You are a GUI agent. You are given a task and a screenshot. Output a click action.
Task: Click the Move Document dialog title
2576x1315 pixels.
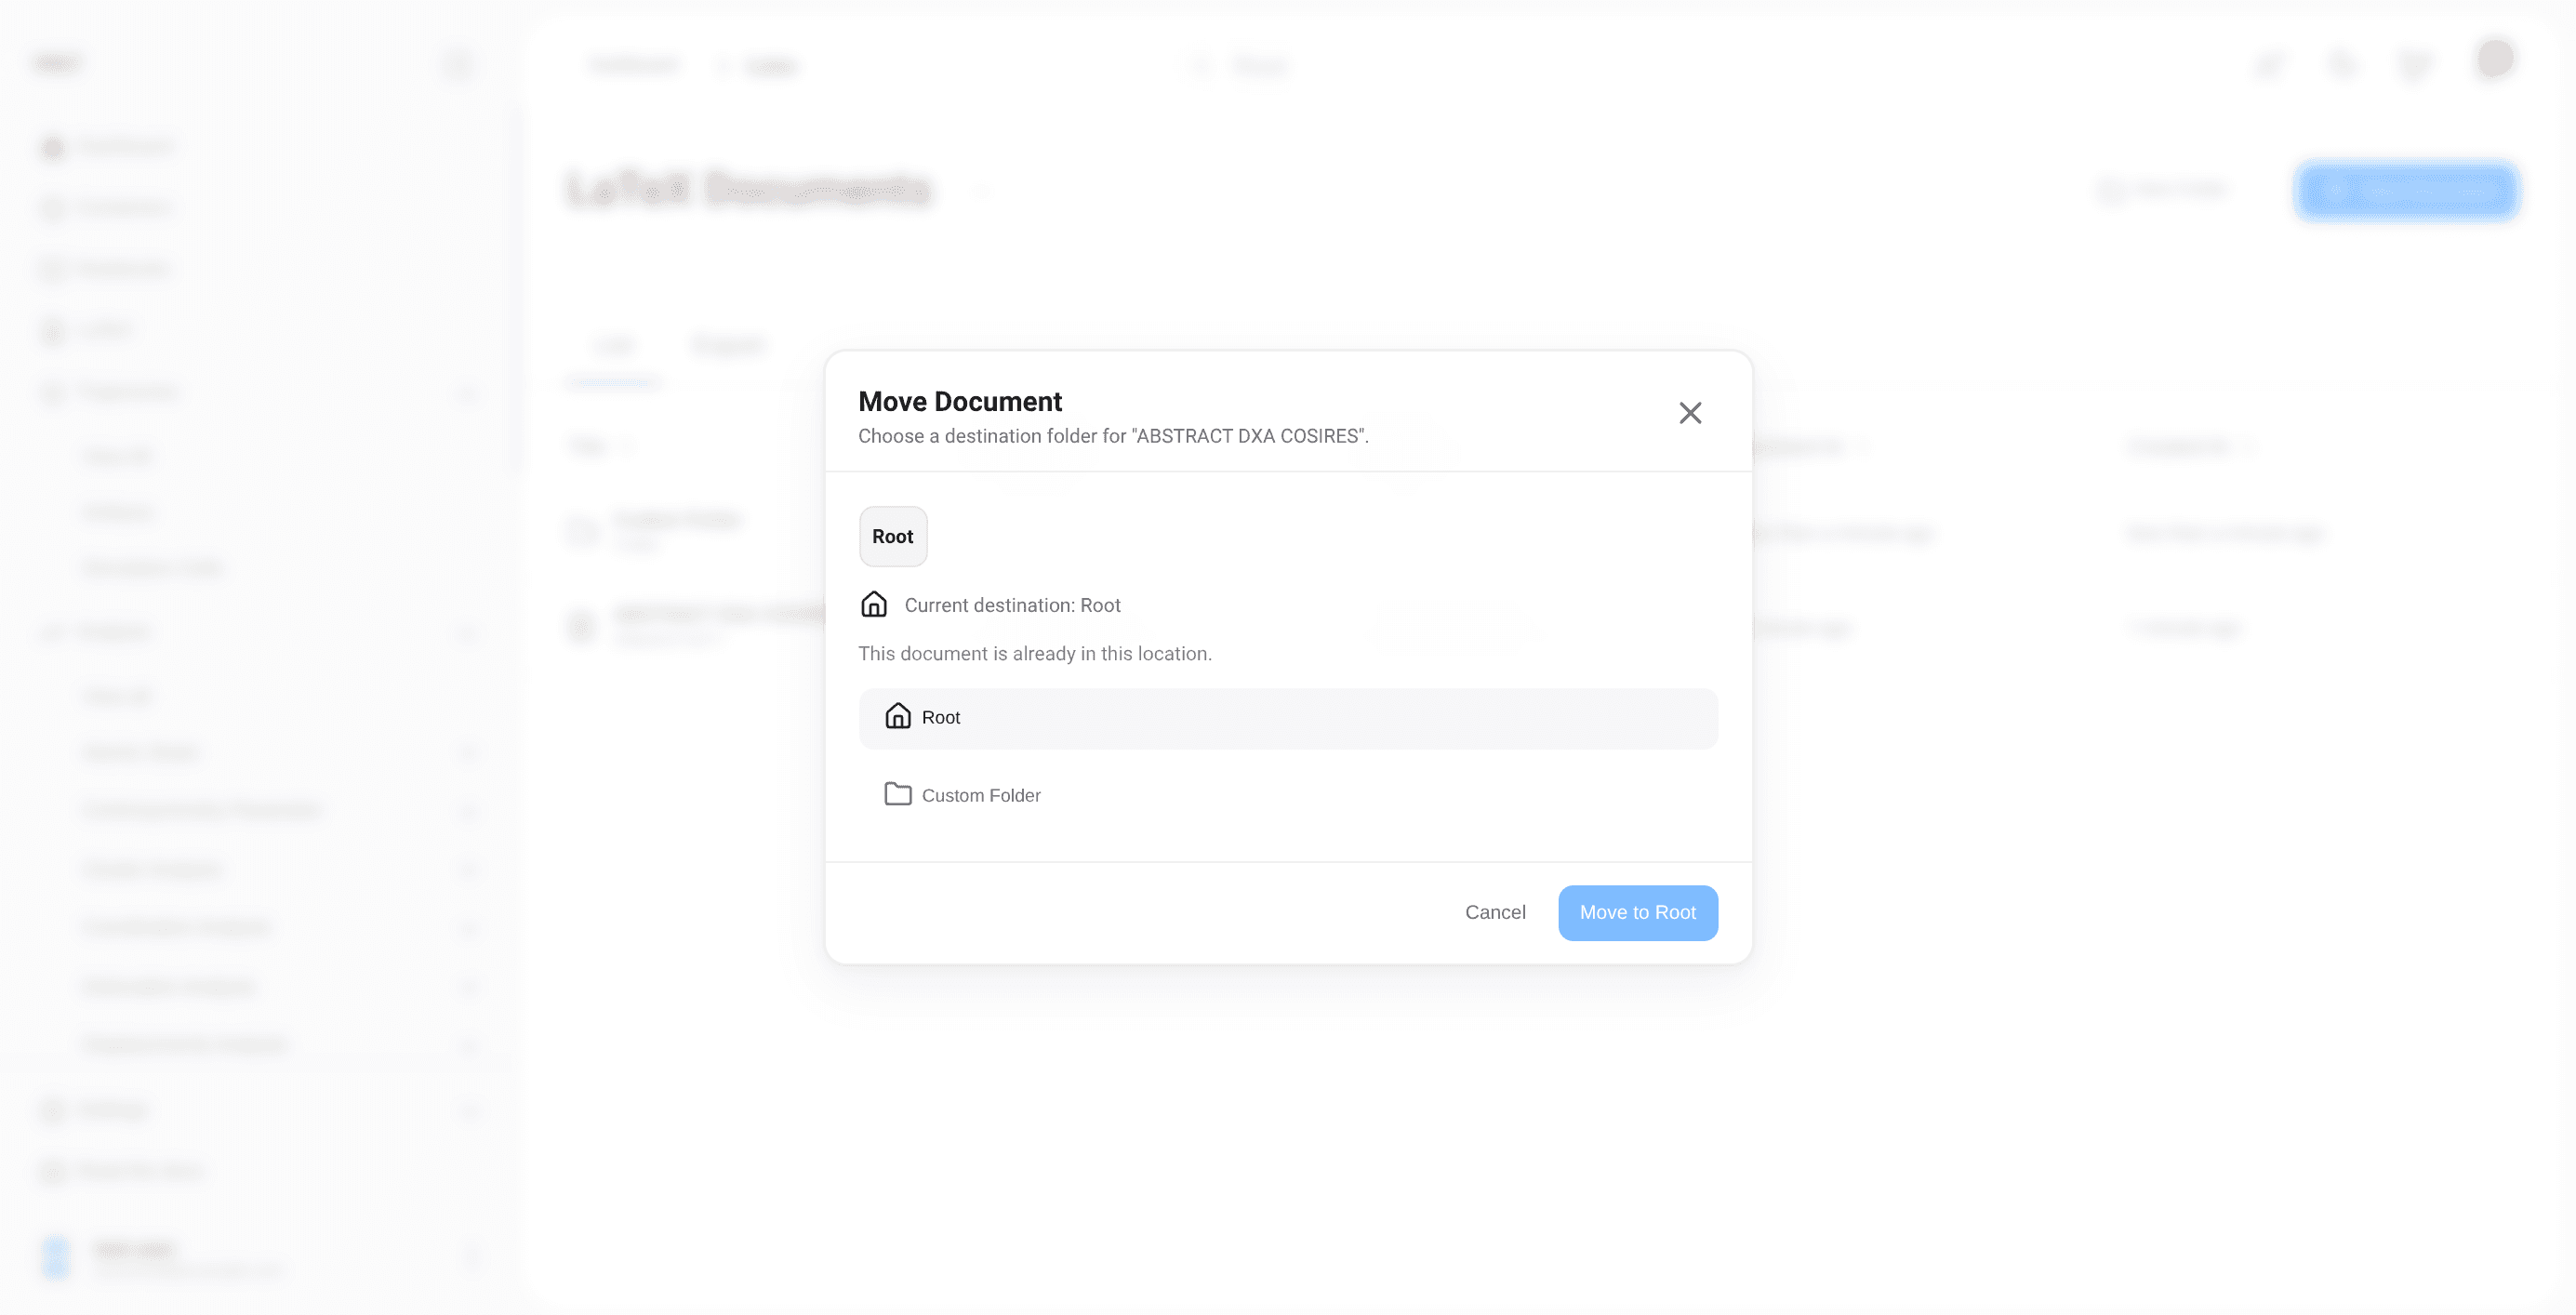pyautogui.click(x=959, y=401)
